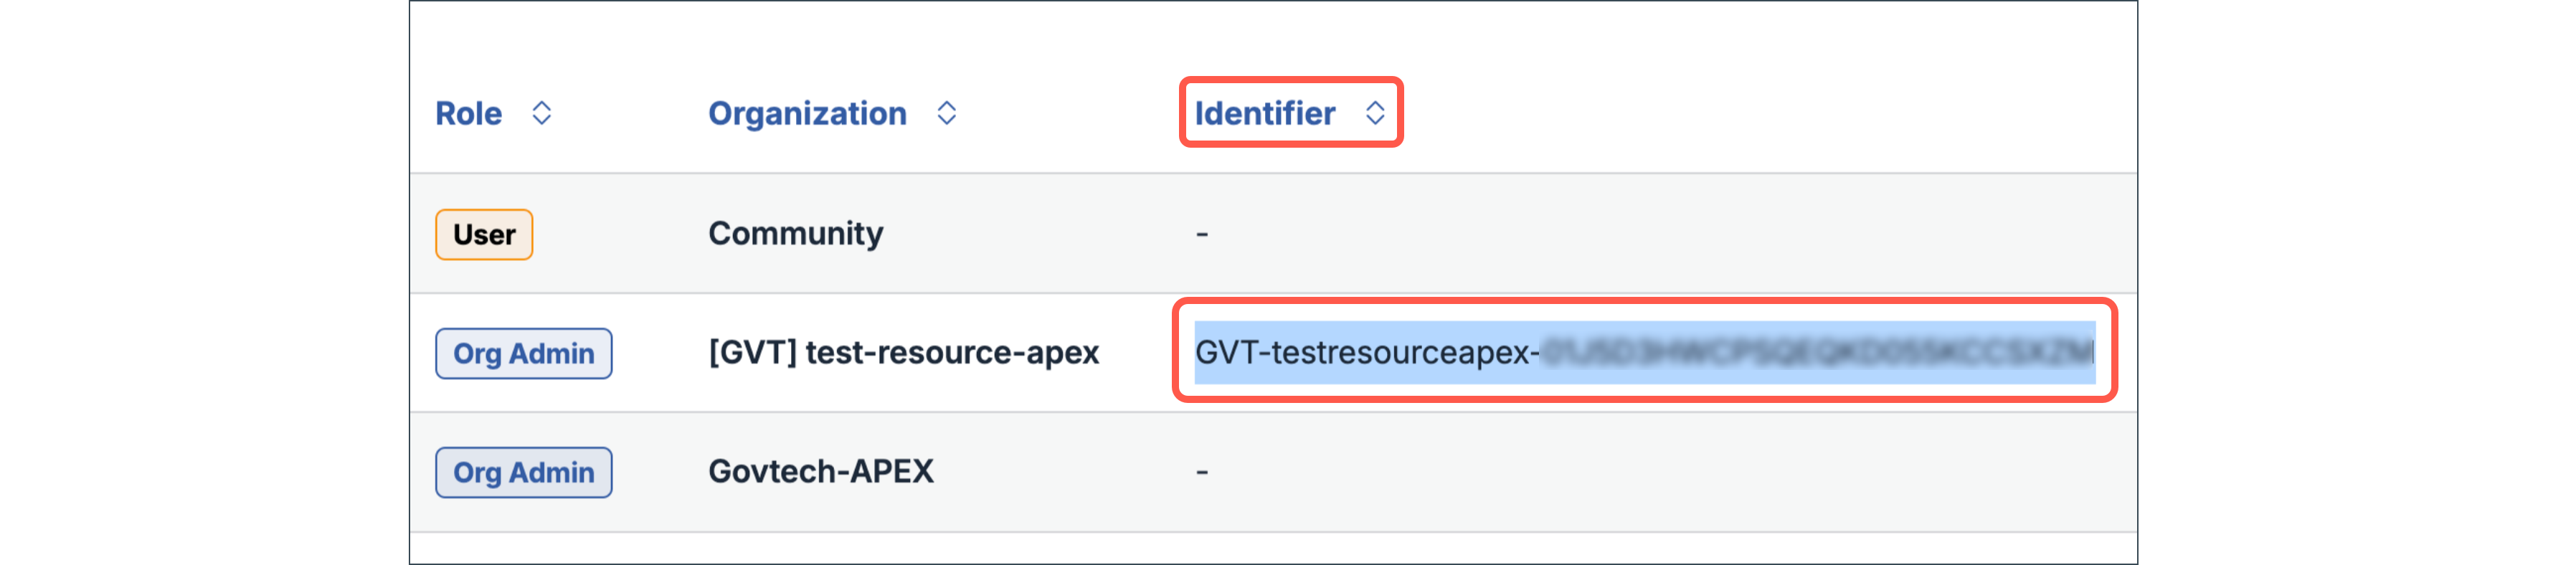Image resolution: width=2576 pixels, height=565 pixels.
Task: Select the Organization column header
Action: coord(807,113)
